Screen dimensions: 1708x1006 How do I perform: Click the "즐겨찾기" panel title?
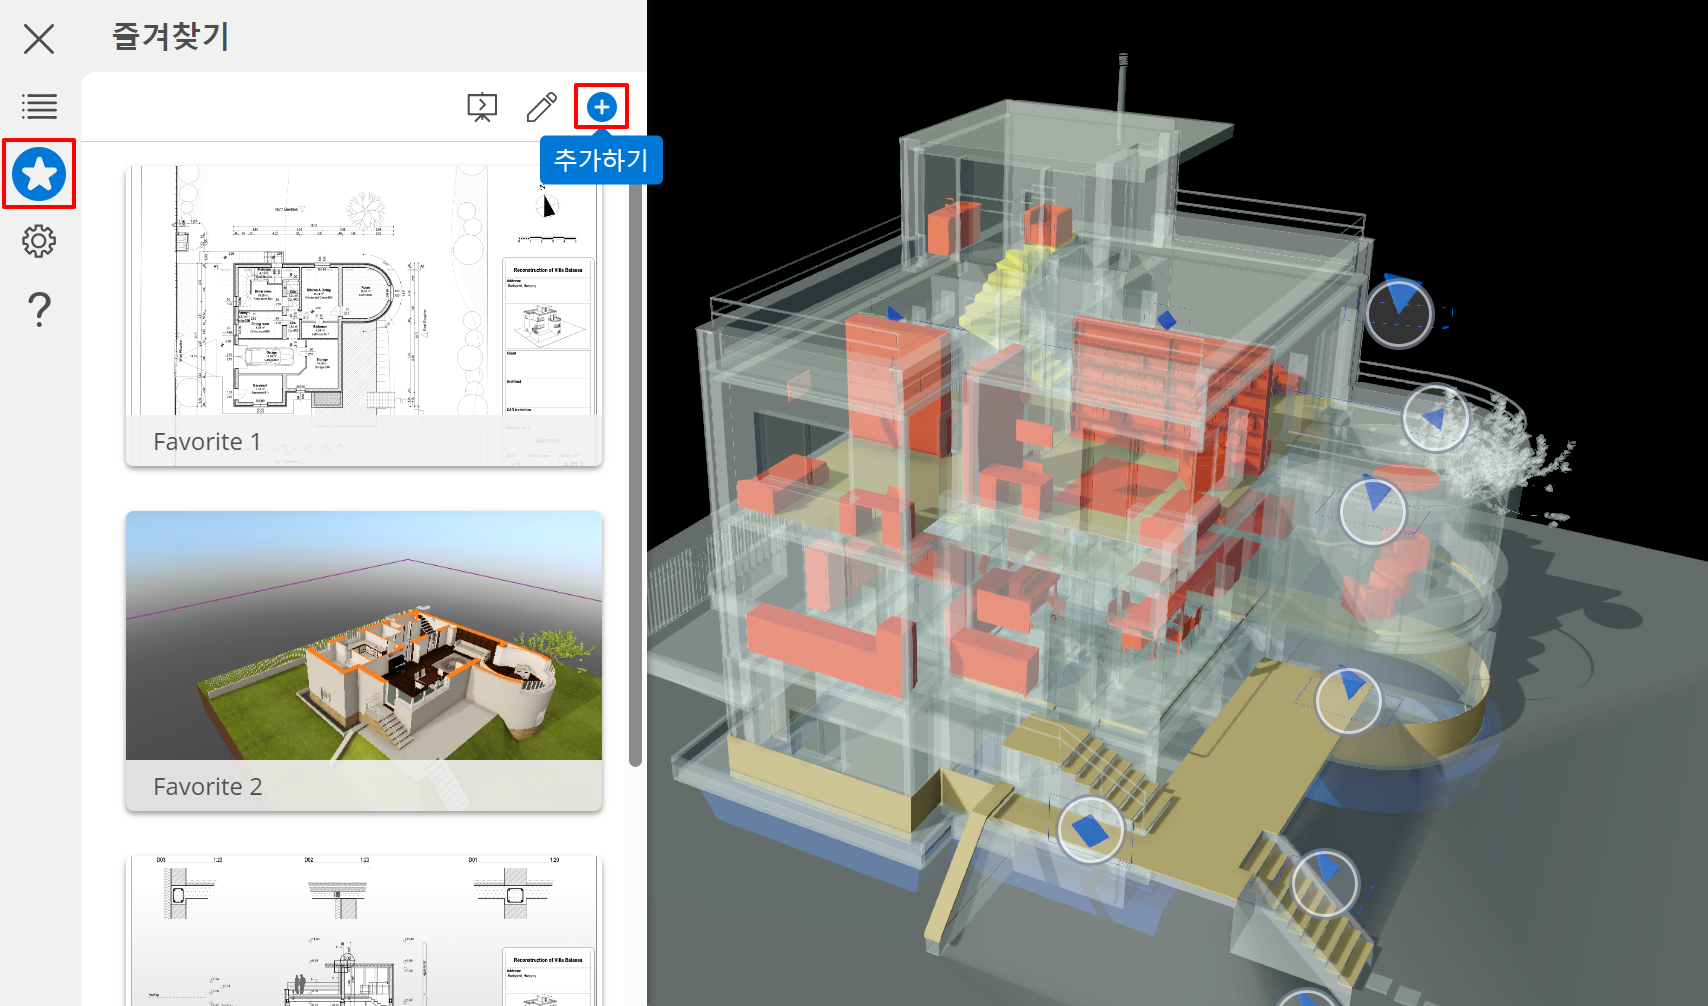coord(171,37)
